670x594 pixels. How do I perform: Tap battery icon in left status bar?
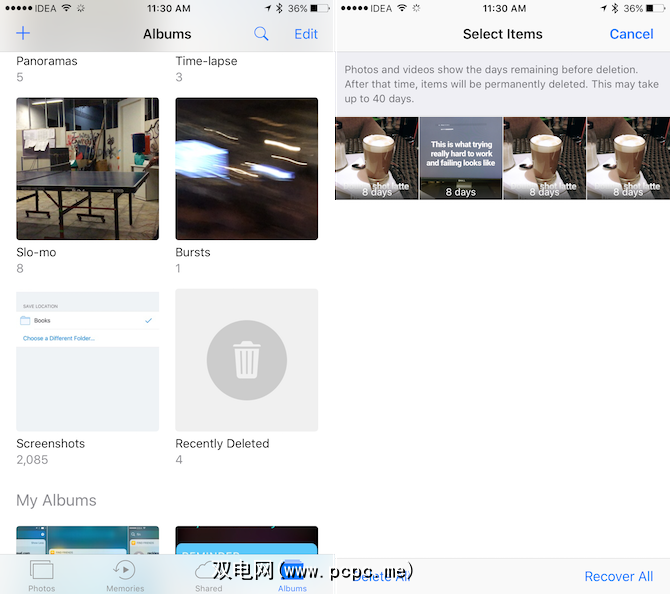point(320,8)
